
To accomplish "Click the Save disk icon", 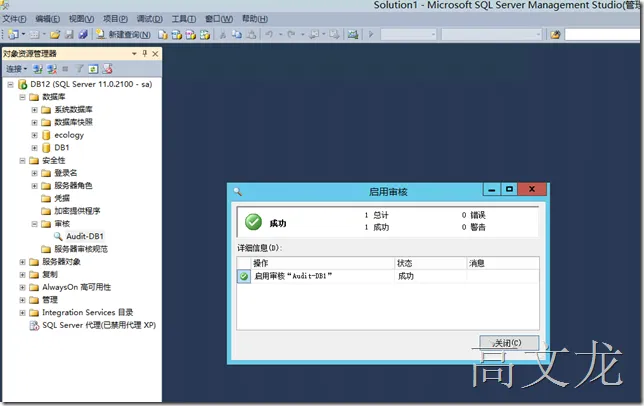I will click(69, 35).
